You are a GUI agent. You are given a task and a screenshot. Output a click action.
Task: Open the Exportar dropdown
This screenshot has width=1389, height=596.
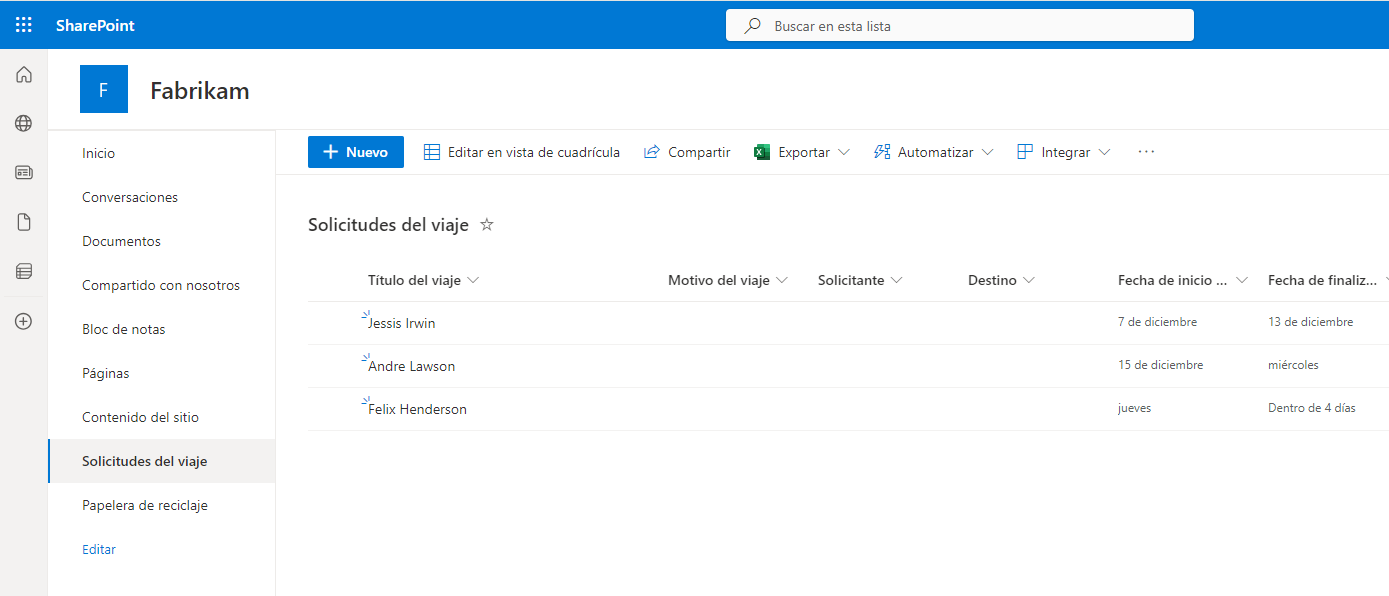[801, 151]
